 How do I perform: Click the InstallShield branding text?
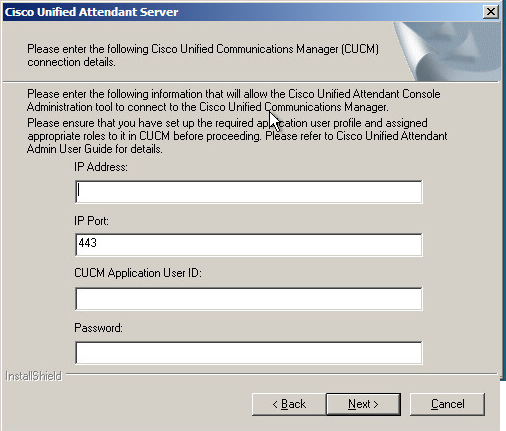33,376
